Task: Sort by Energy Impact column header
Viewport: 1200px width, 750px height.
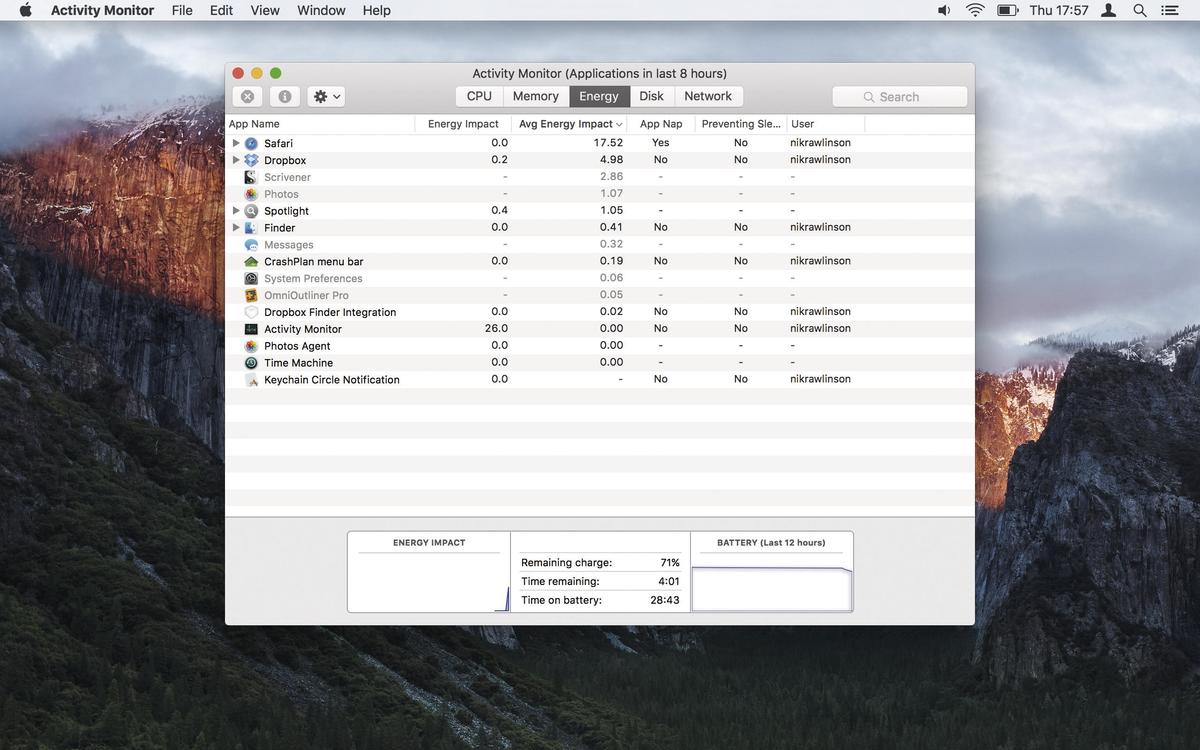Action: pos(463,124)
